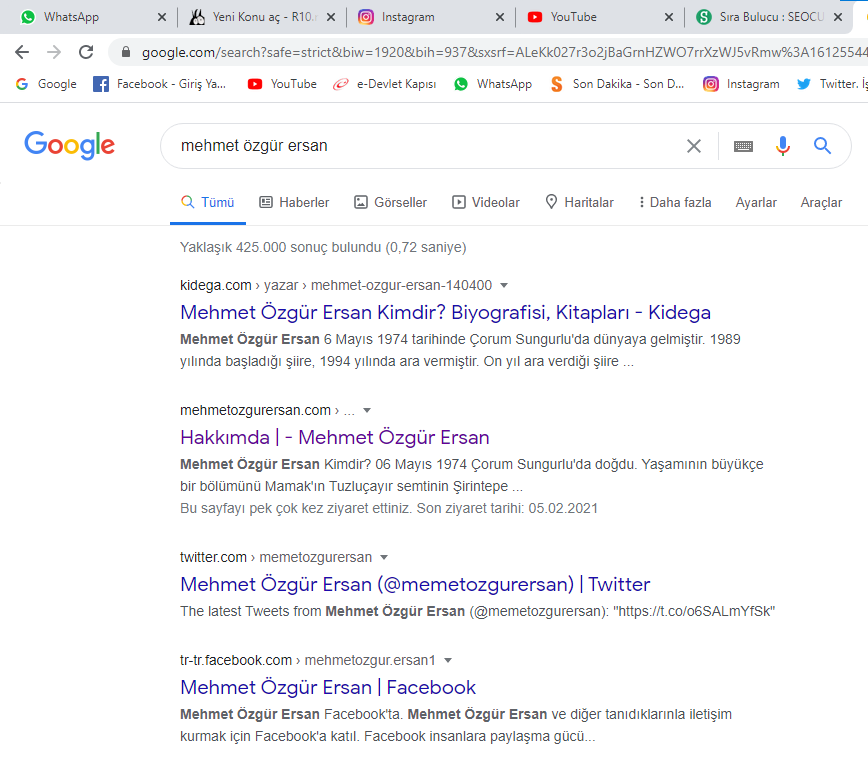
Task: Open the Daha fazla menu
Action: pos(675,203)
